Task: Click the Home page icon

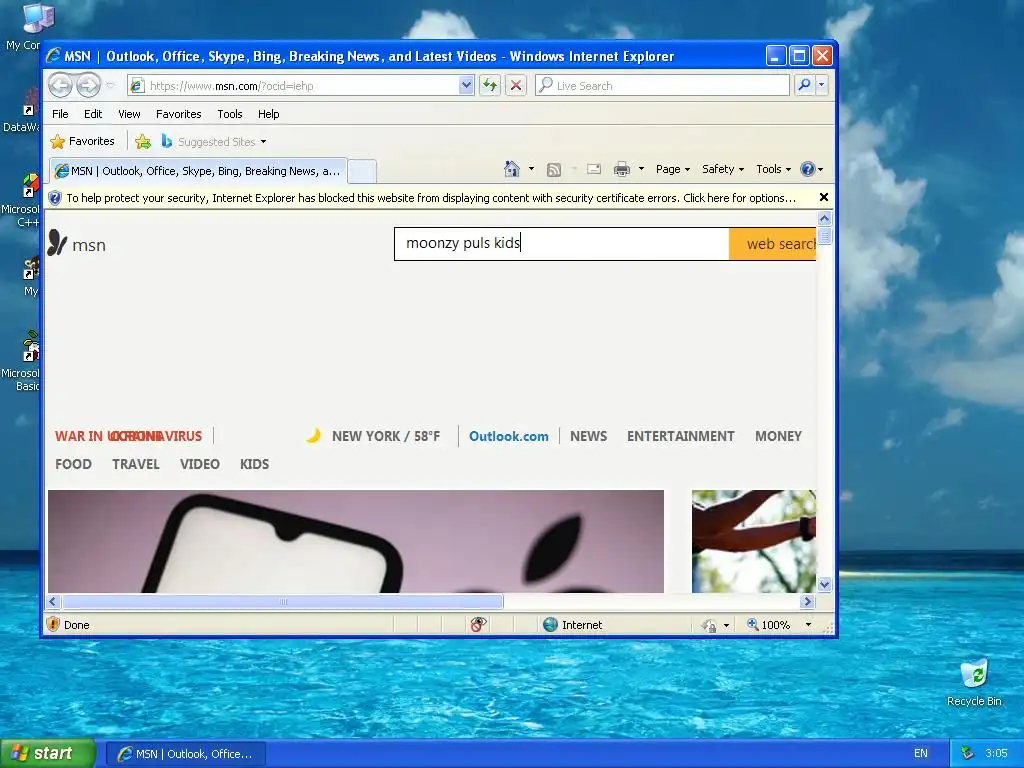Action: tap(512, 169)
